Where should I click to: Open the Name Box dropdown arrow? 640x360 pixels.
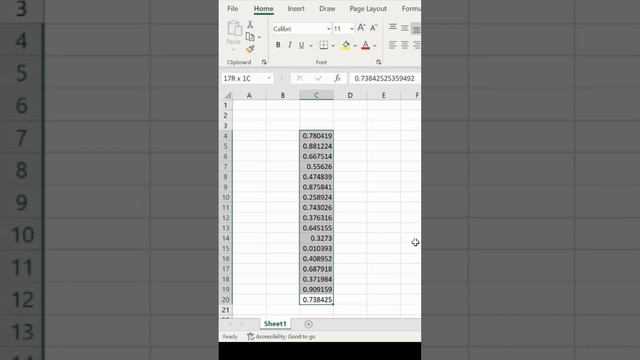point(269,78)
